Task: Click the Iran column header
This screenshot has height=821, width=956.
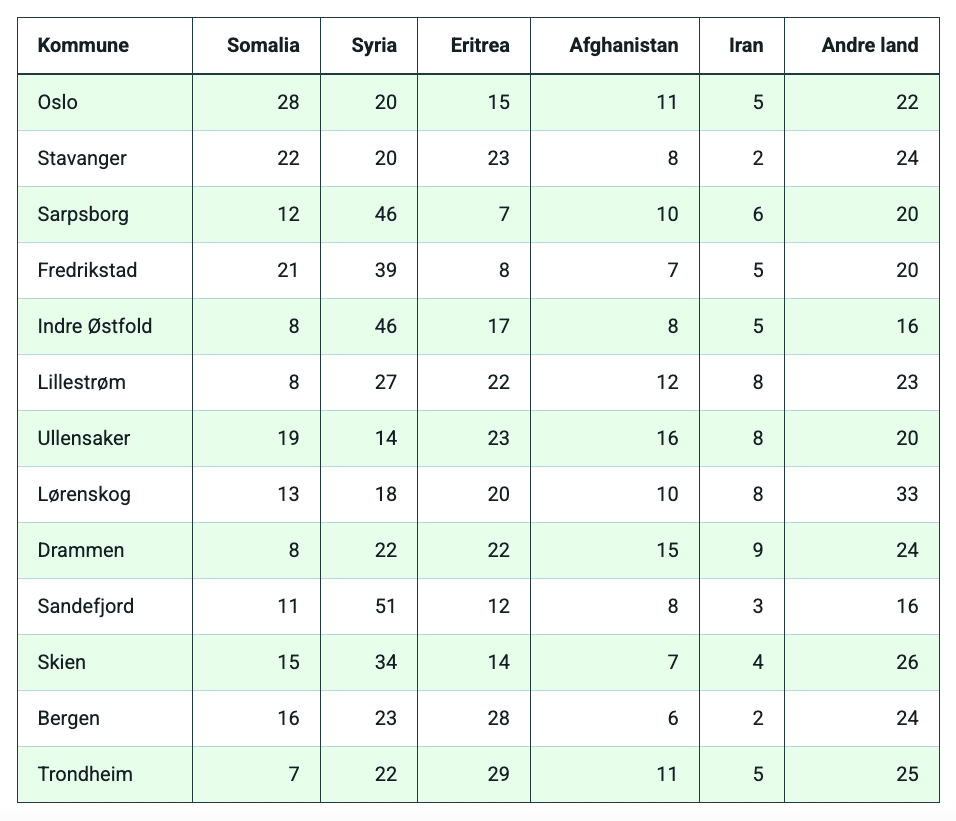Action: tap(746, 45)
